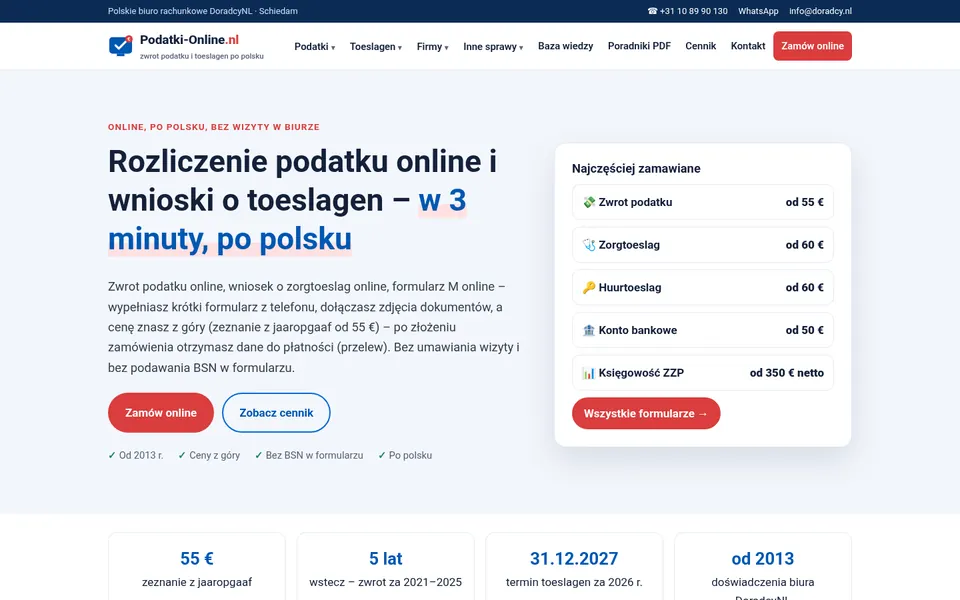Expand the Podatki dropdown menu
960x600 pixels.
[x=315, y=47]
